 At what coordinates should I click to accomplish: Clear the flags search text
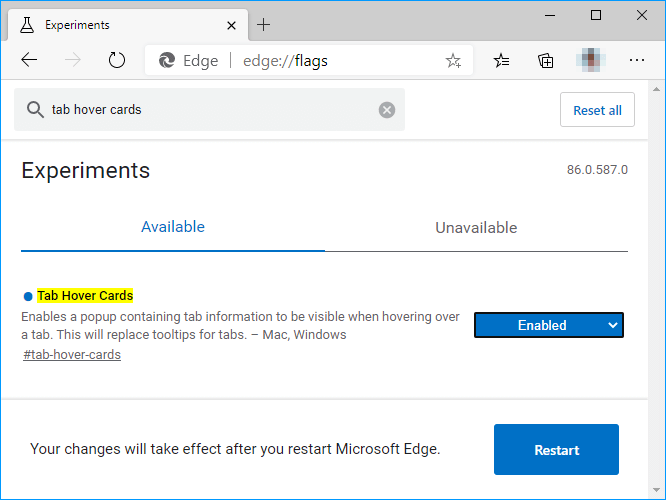[387, 110]
